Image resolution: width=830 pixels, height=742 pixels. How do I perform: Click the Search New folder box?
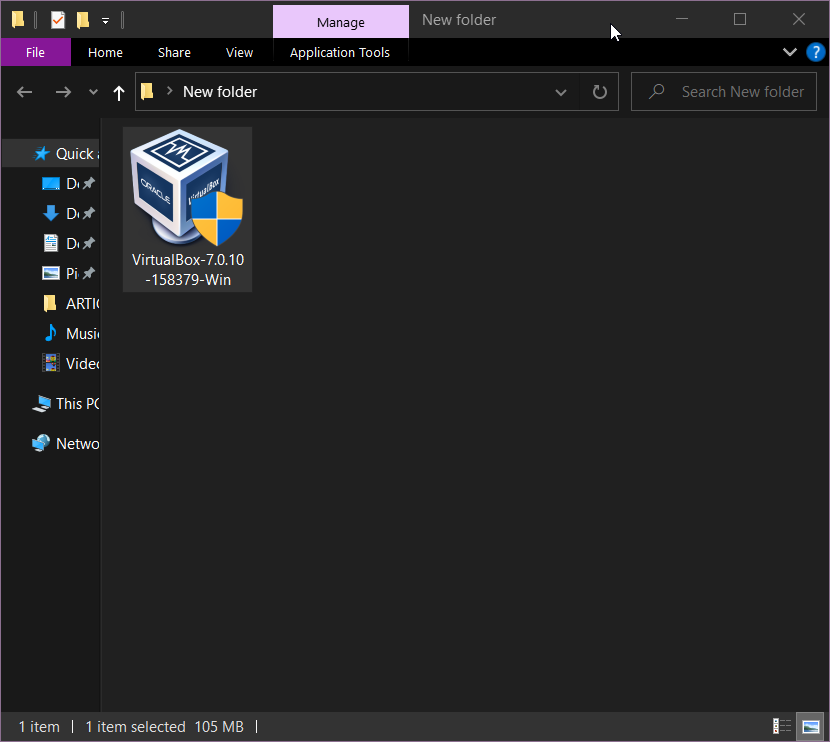click(x=724, y=92)
